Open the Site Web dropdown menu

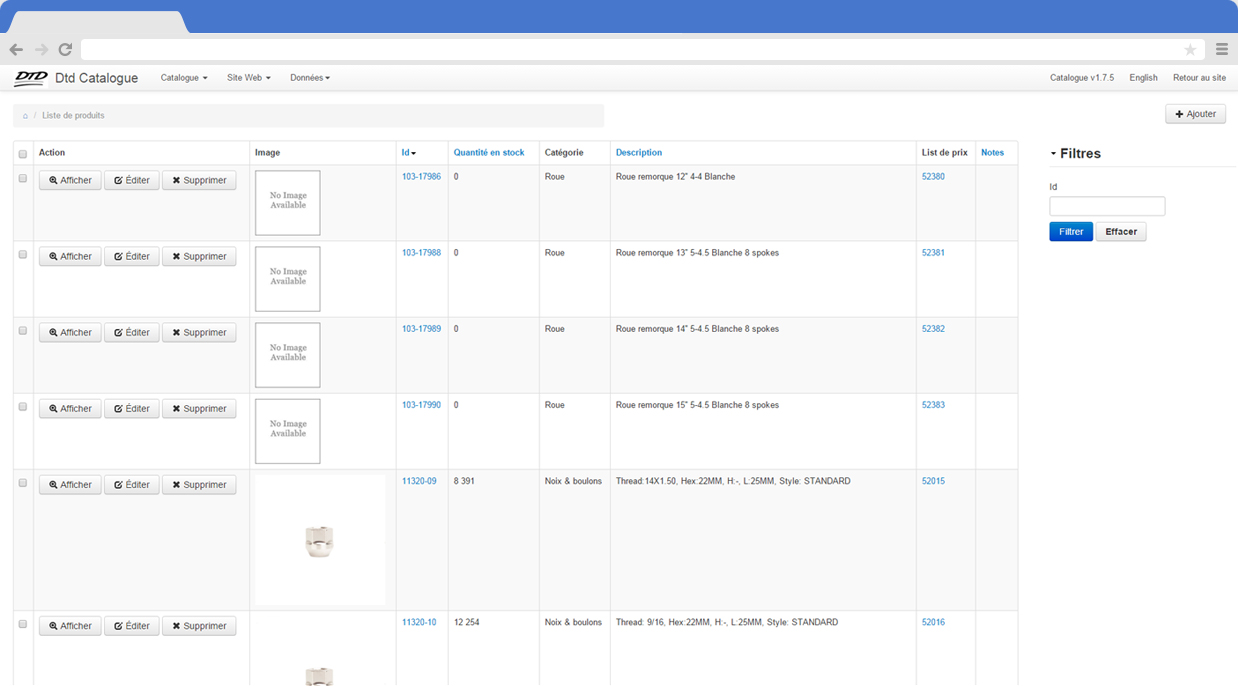[248, 78]
